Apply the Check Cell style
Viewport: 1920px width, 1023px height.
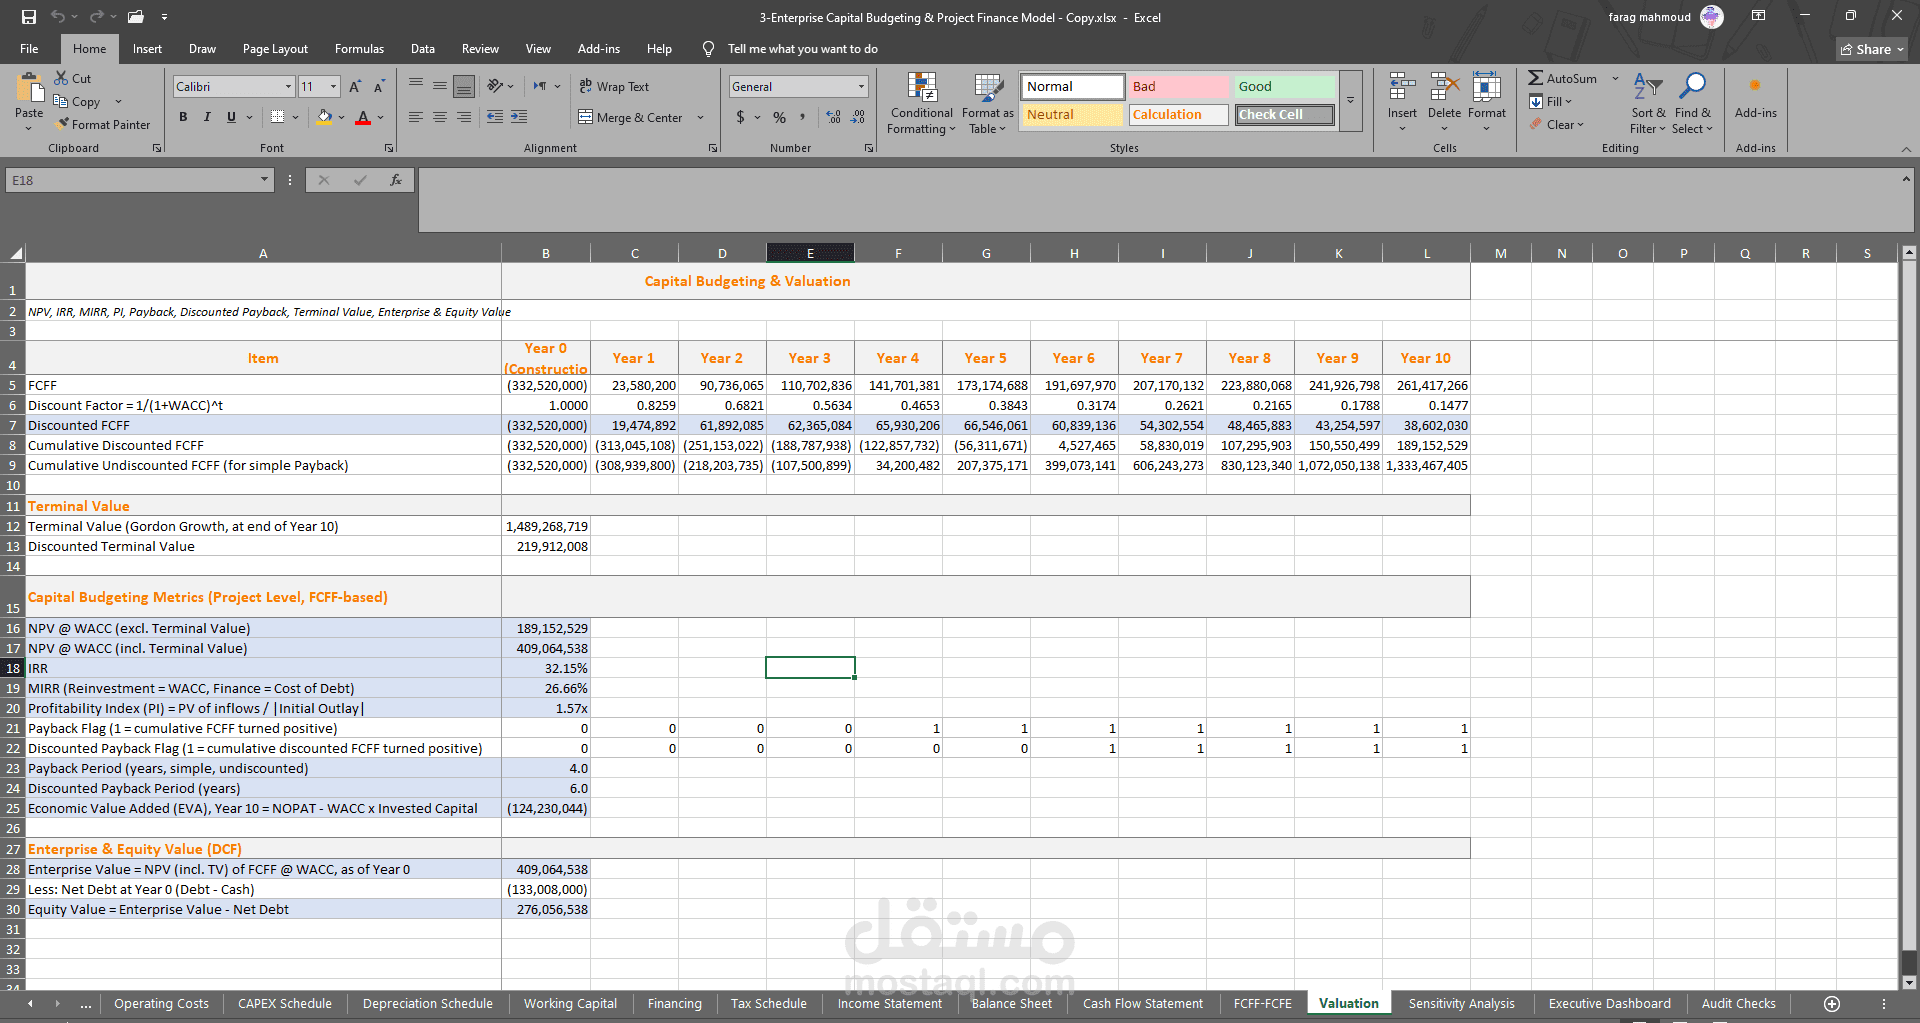[1284, 114]
